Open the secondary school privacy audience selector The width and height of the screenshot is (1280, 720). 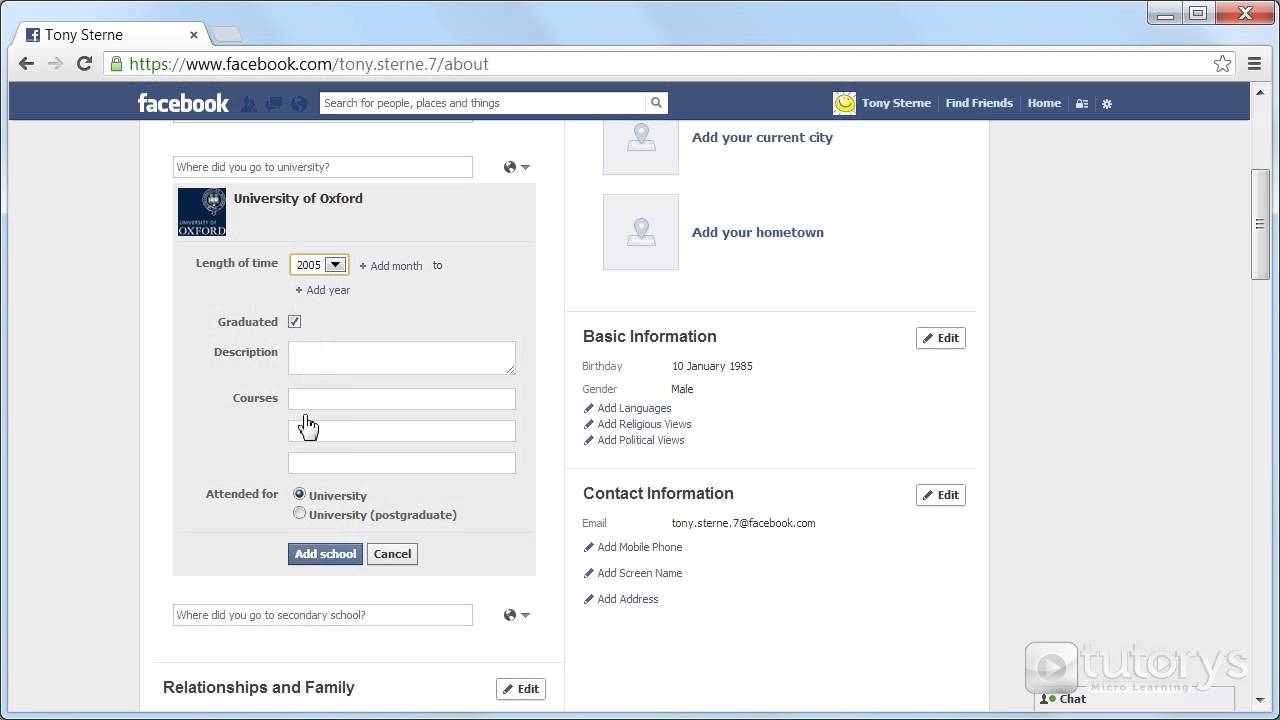[517, 615]
